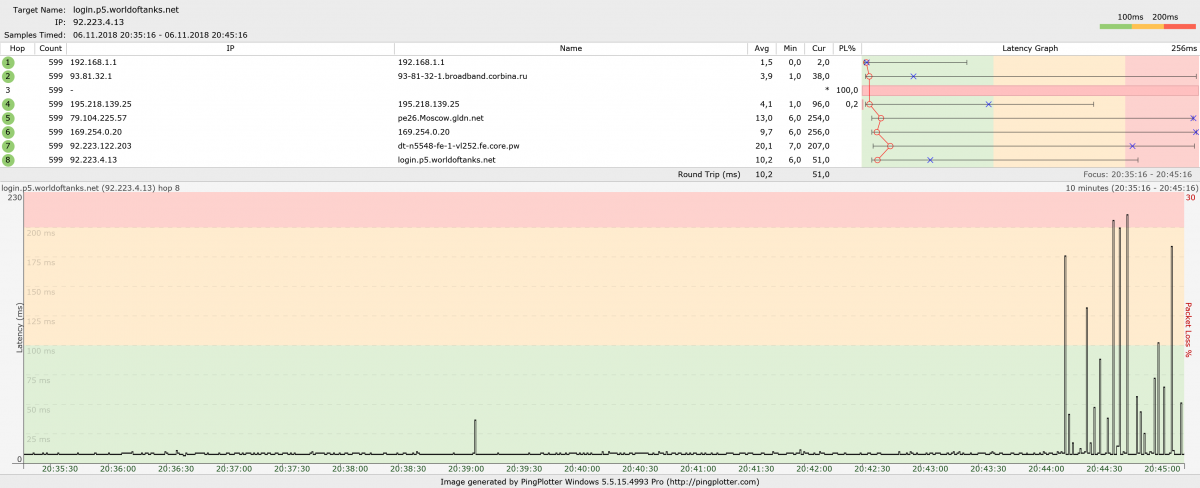Sort by the Avg column header

coord(762,48)
